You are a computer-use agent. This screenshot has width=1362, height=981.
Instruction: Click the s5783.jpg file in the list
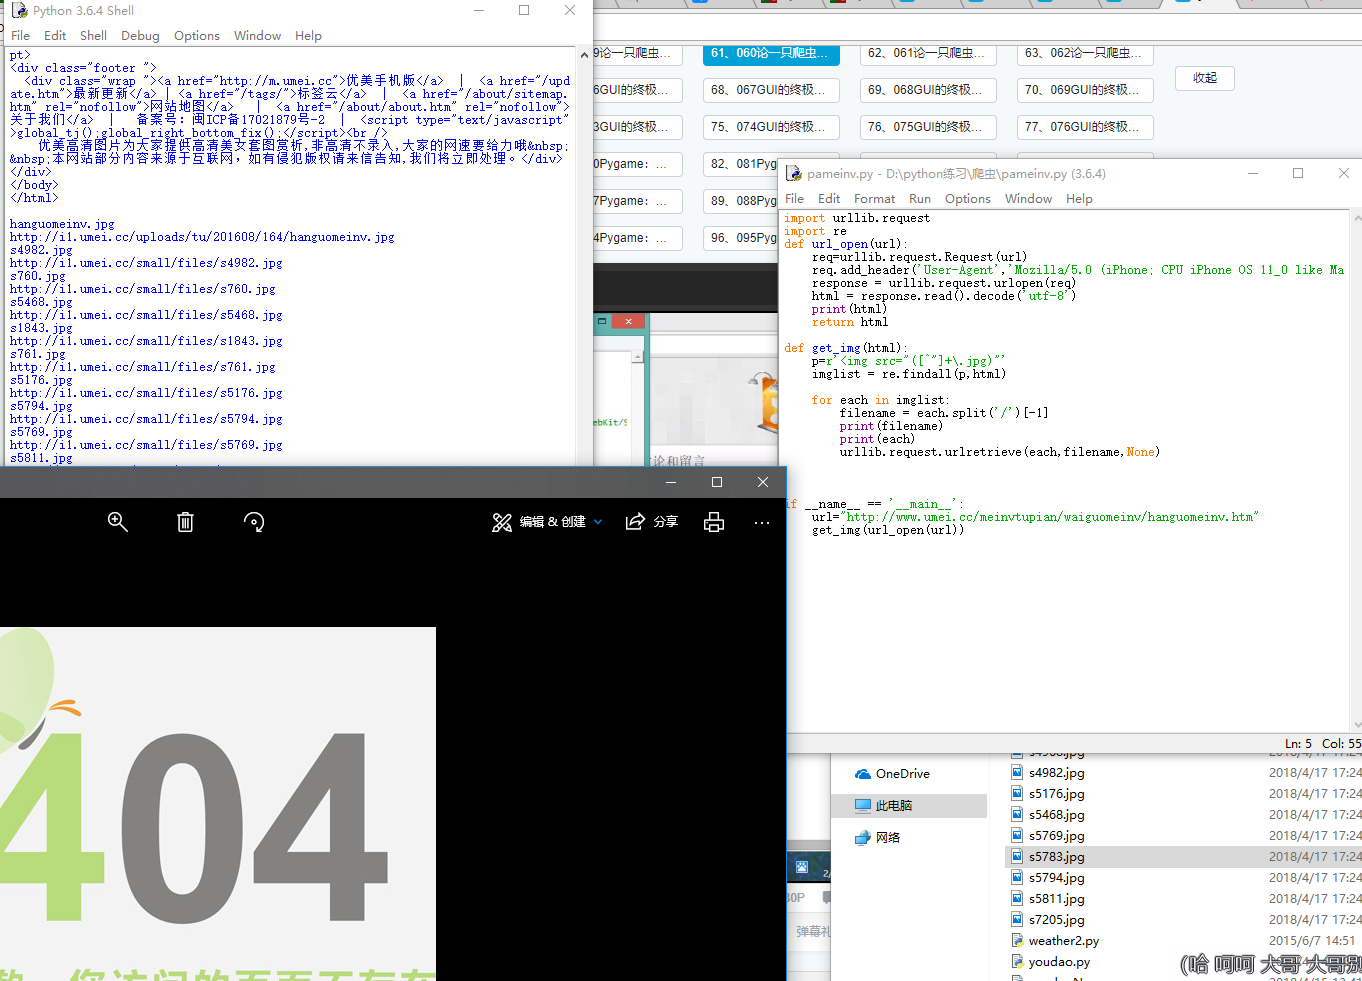[1056, 857]
